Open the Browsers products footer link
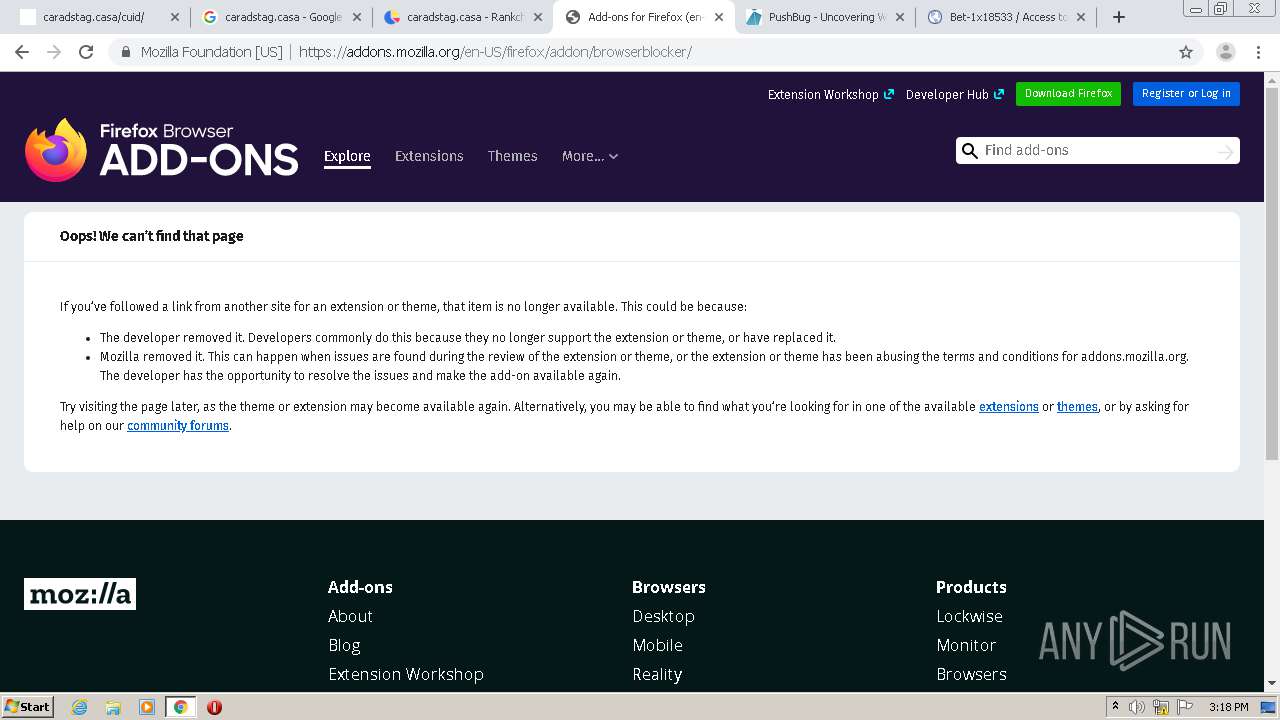The width and height of the screenshot is (1280, 720). pos(971,674)
